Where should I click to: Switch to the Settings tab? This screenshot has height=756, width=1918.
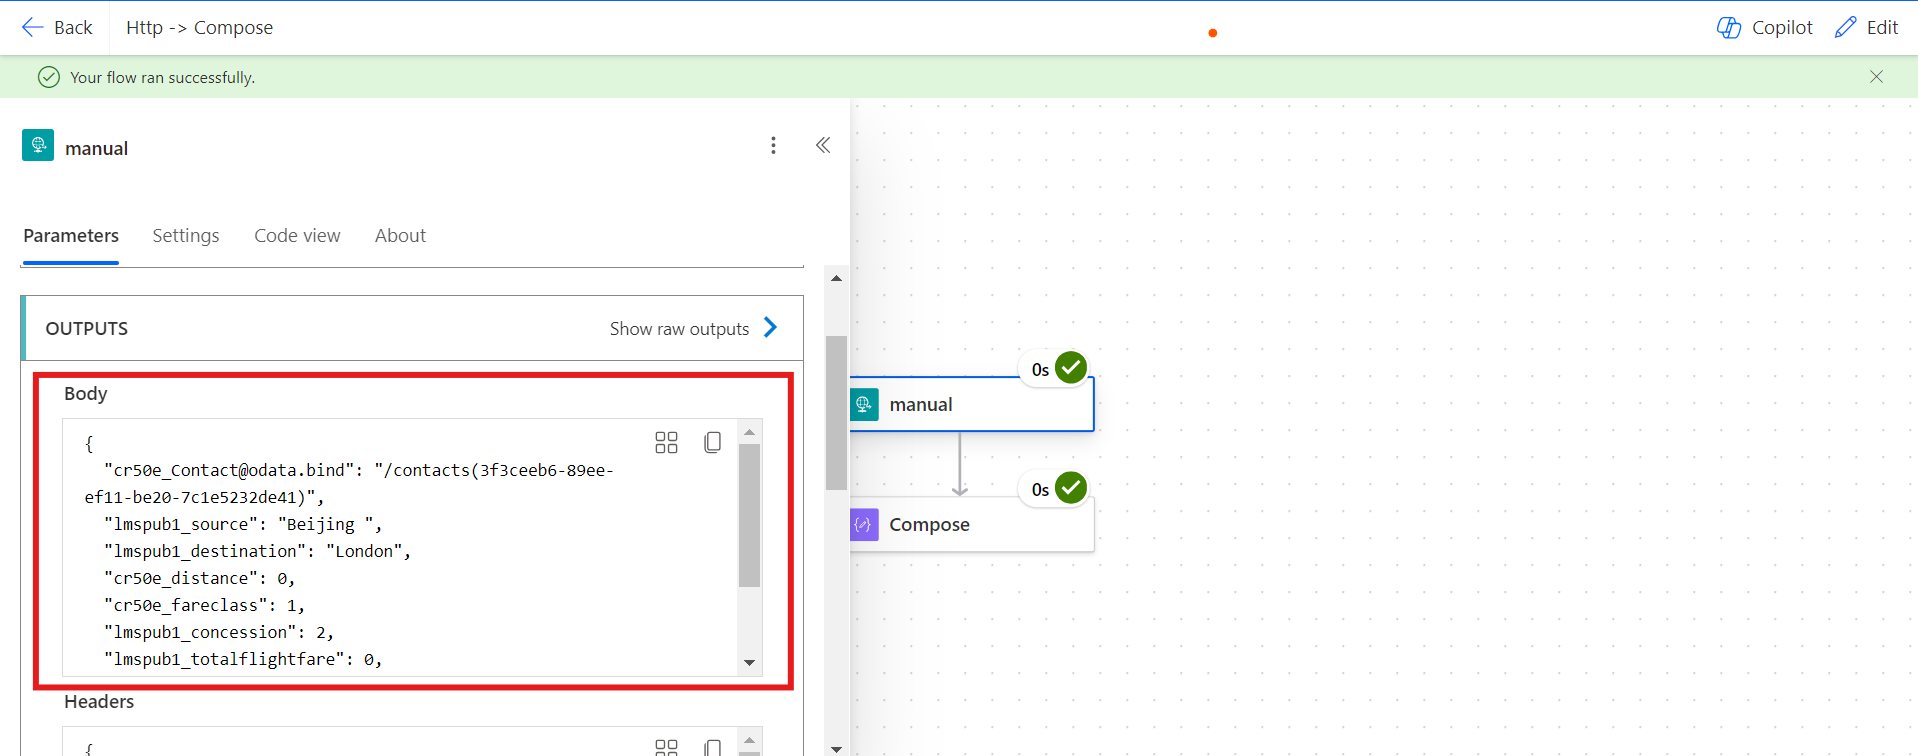click(x=185, y=236)
